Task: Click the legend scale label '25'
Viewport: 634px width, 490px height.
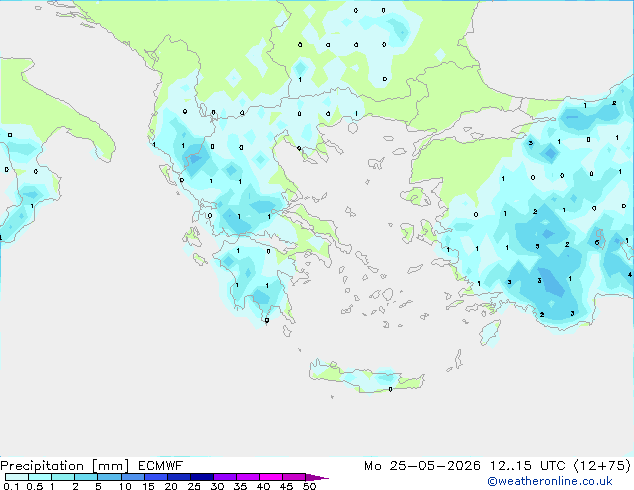Action: pyautogui.click(x=194, y=486)
